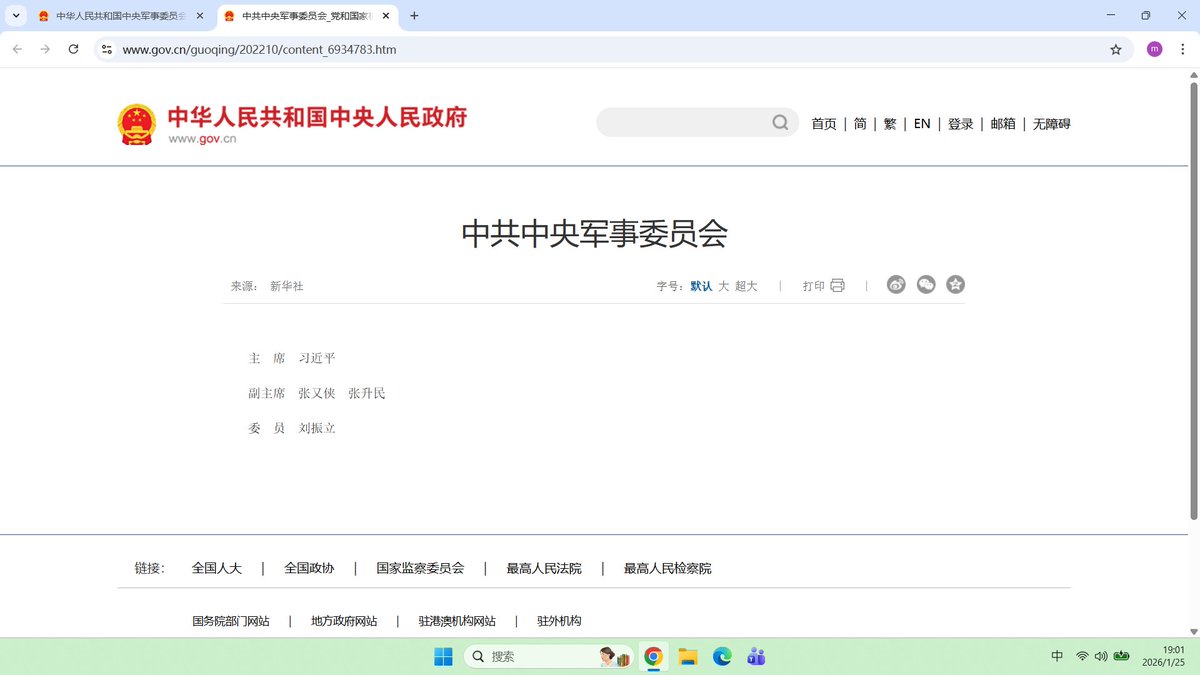Click the battery tray icon
This screenshot has width=1200, height=675.
[1122, 657]
